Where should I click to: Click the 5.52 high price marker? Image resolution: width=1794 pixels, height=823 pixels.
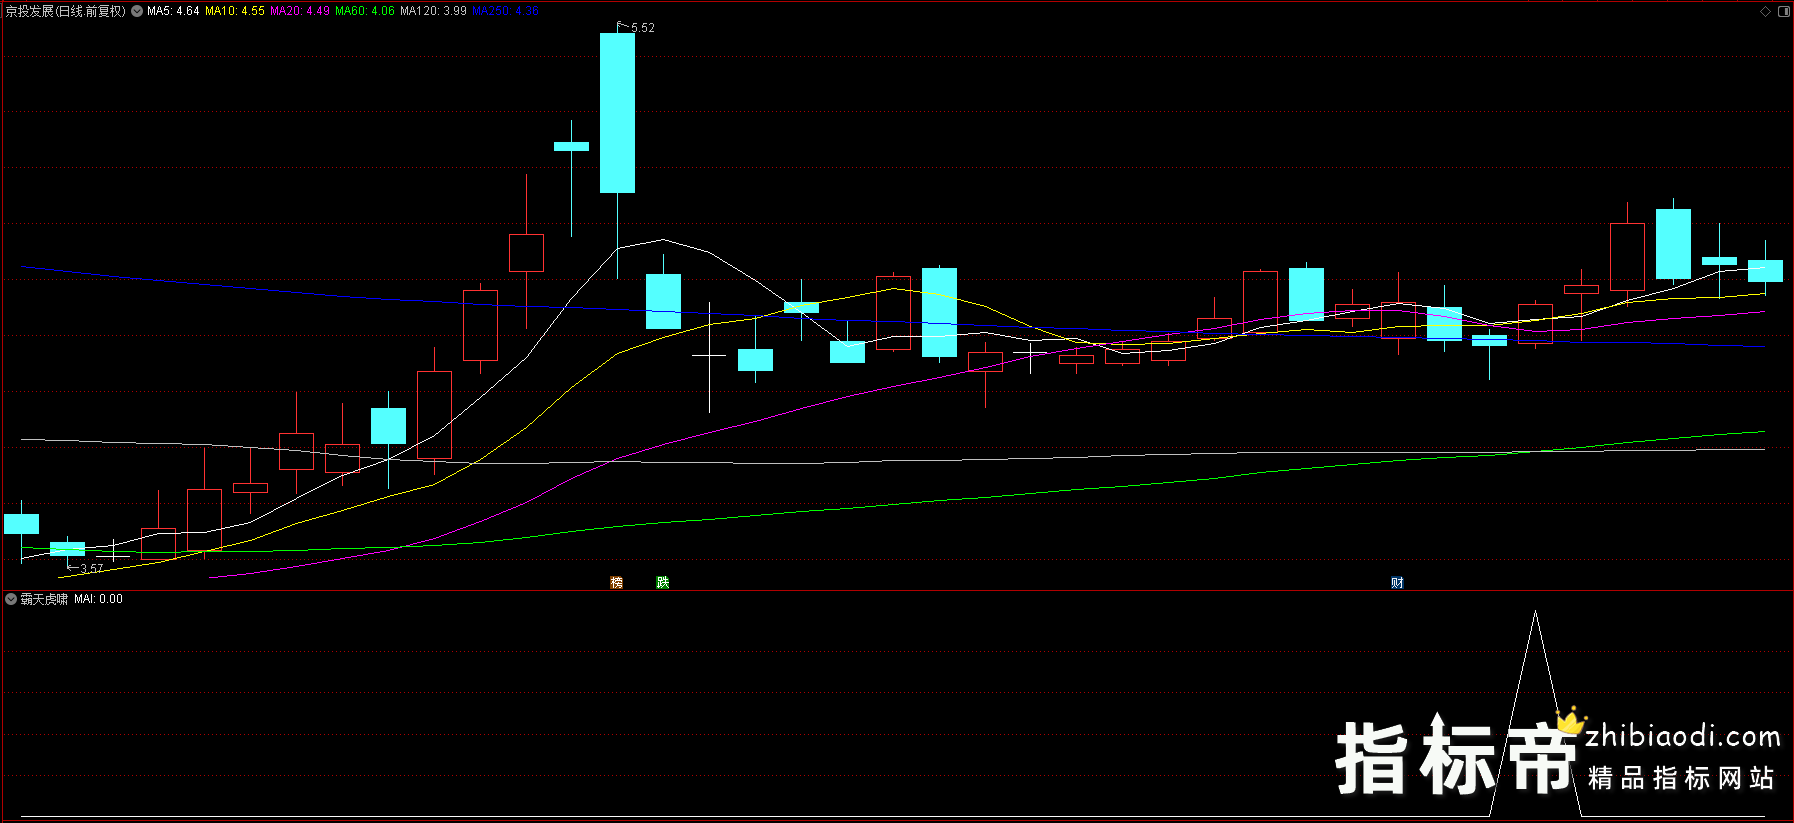click(x=642, y=28)
